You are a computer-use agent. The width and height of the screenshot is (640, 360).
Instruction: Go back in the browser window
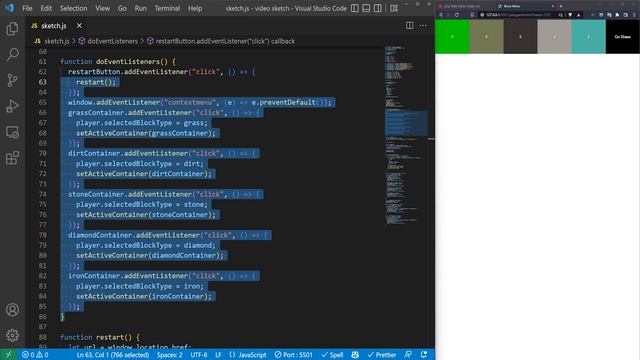click(x=441, y=15)
